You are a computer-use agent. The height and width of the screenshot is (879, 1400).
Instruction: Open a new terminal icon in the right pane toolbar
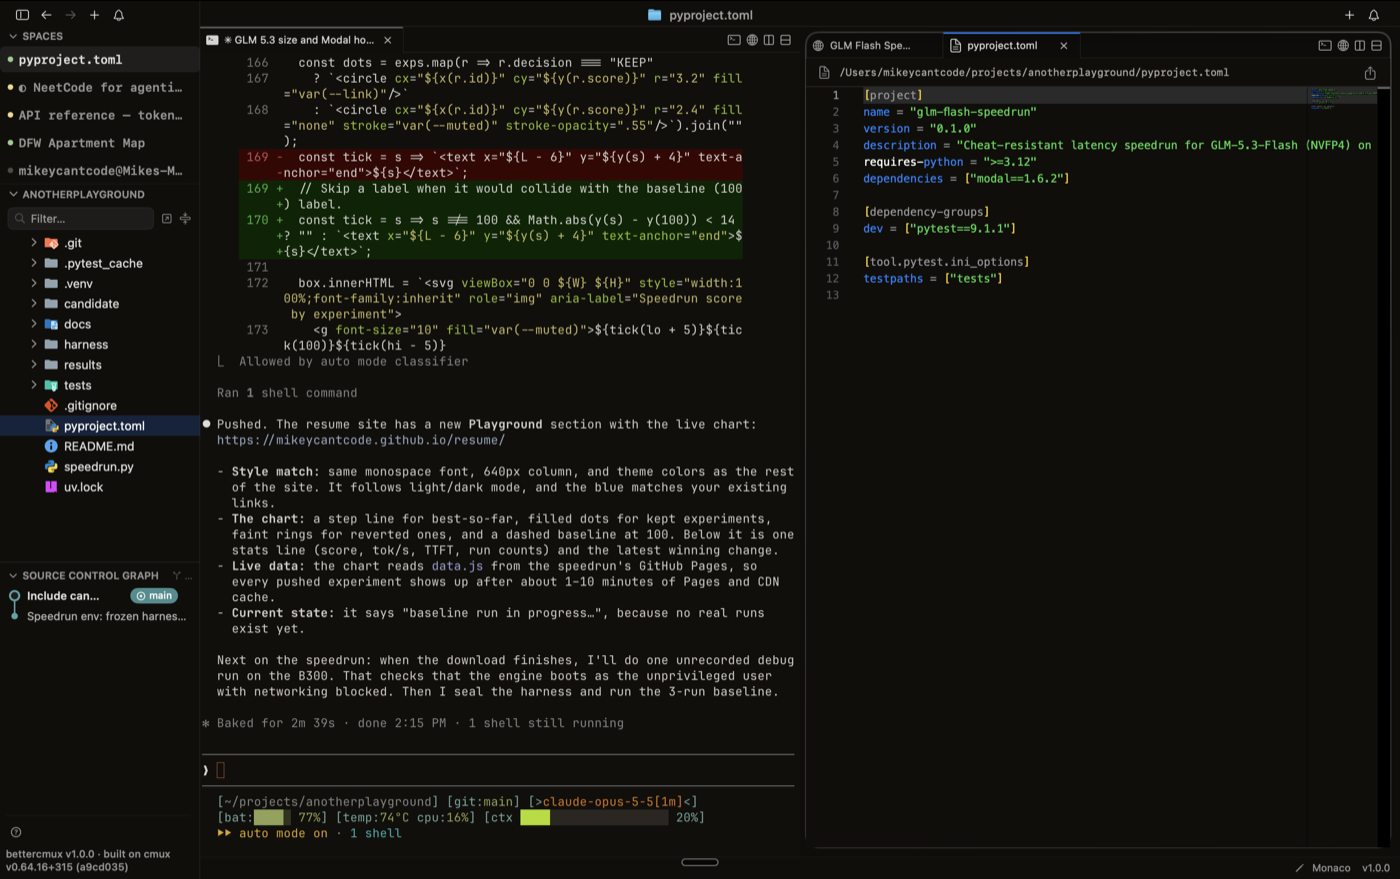[x=1325, y=45]
